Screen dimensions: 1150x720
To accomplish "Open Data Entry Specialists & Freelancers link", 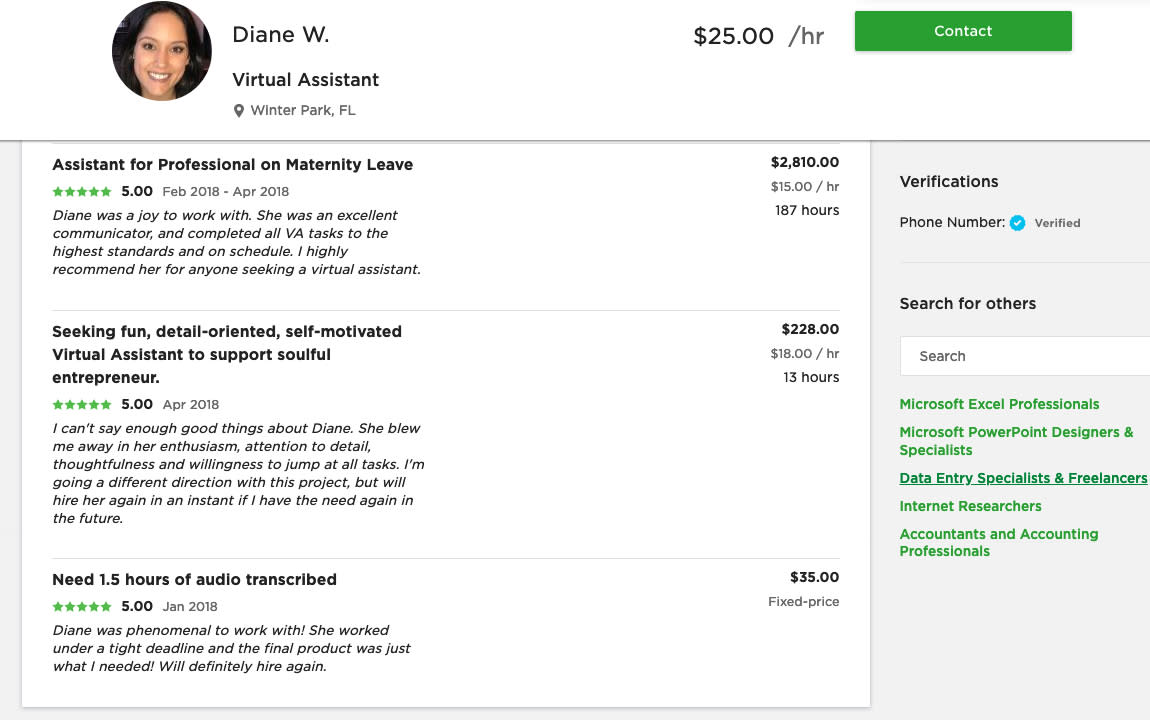I will point(1023,478).
